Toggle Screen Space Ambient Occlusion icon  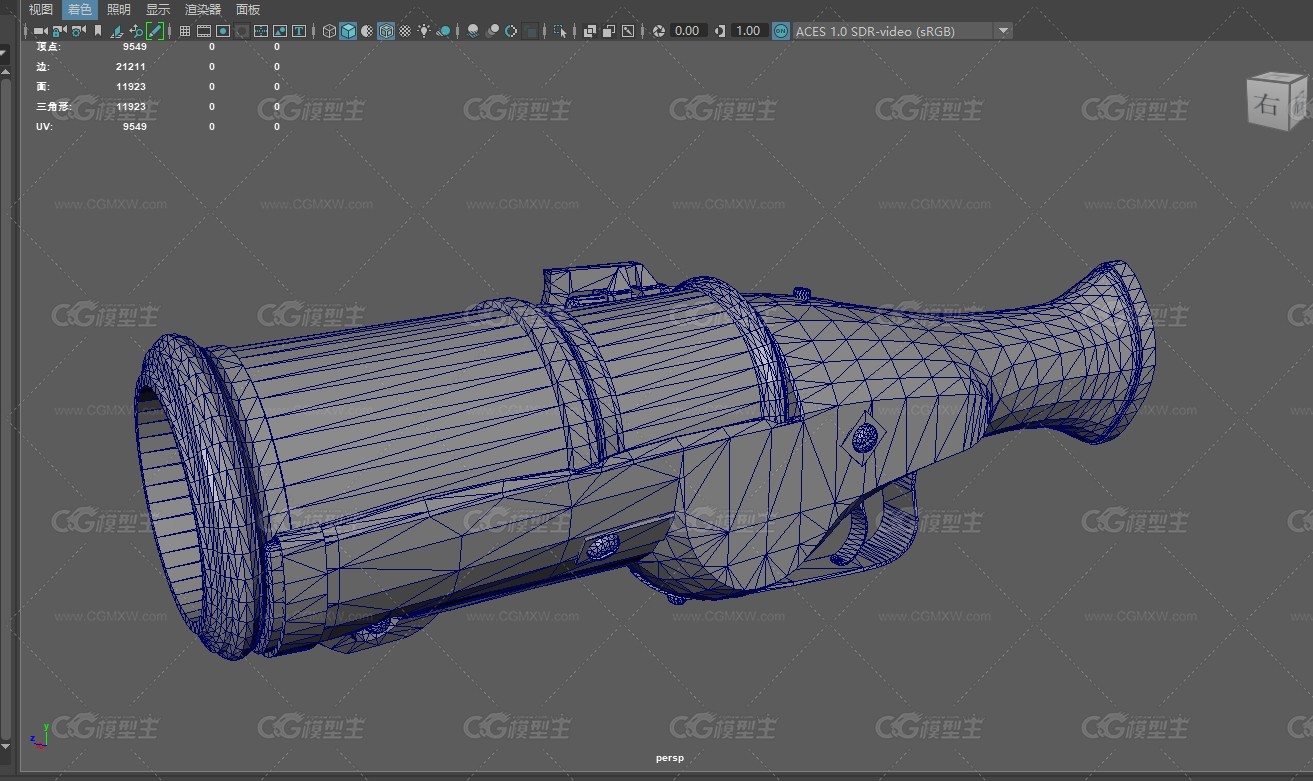click(x=472, y=31)
